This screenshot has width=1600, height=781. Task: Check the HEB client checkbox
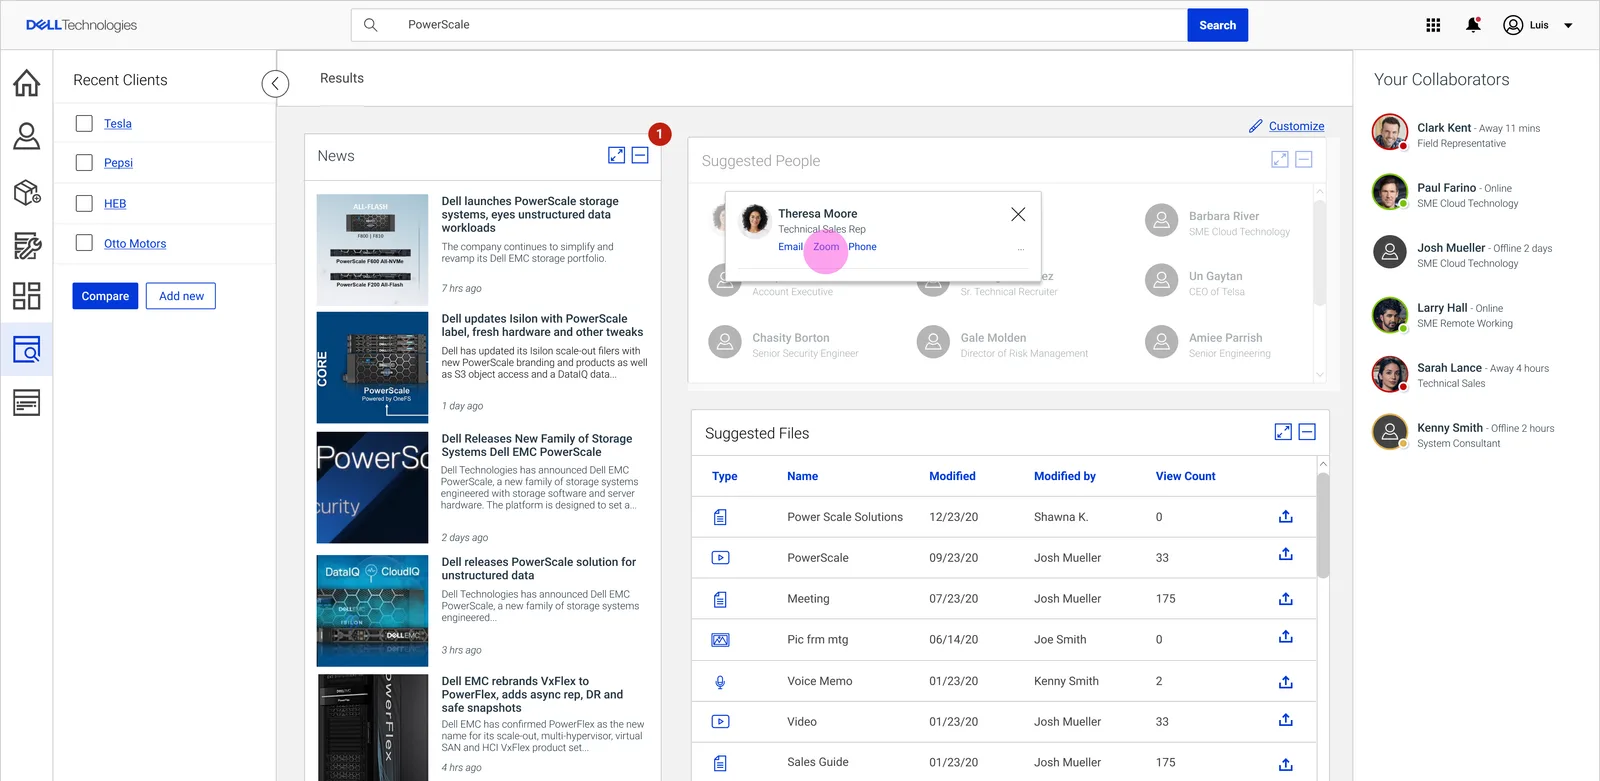click(84, 203)
